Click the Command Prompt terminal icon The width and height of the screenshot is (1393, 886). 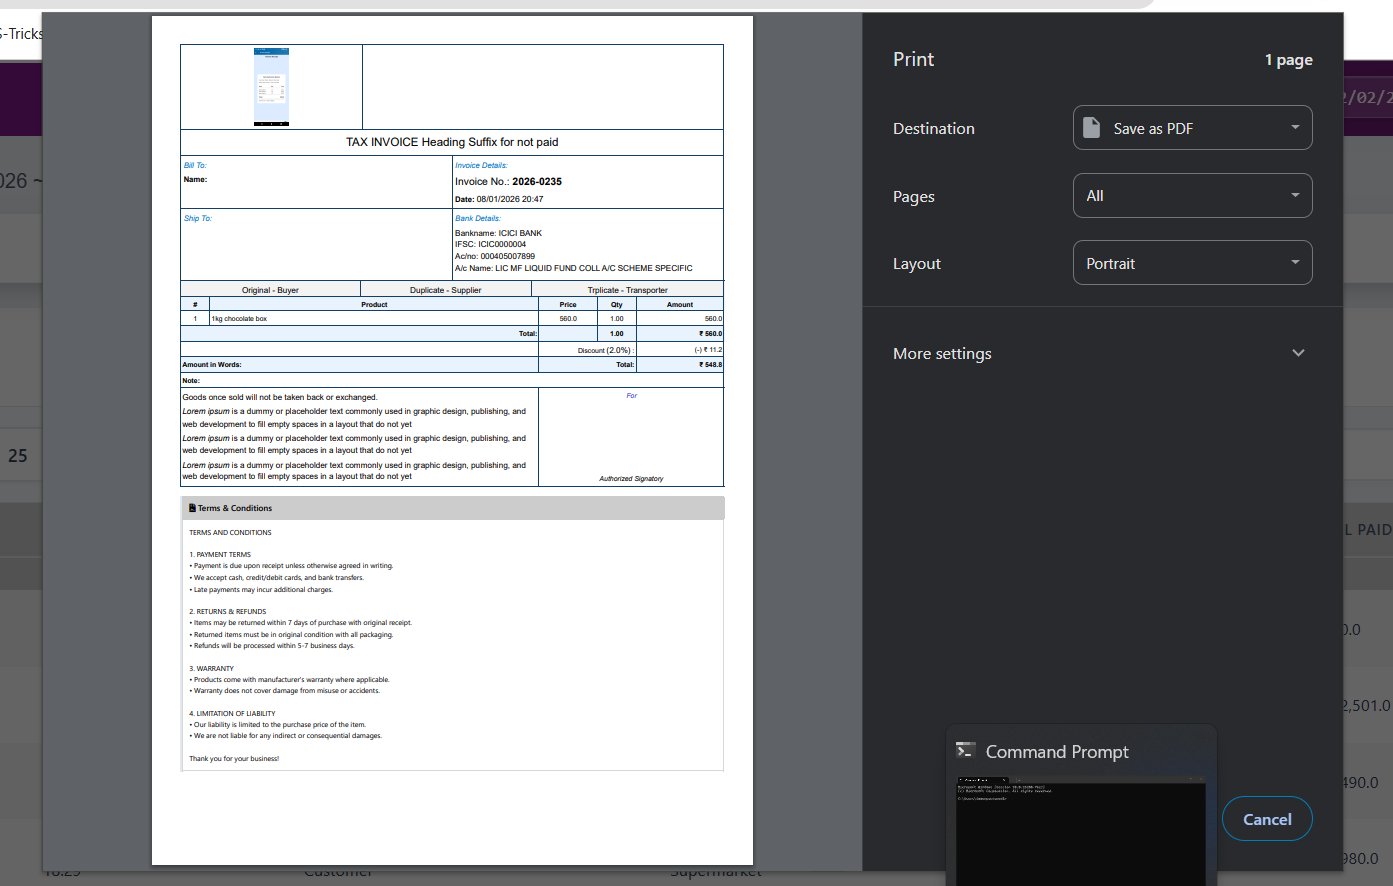tap(965, 751)
